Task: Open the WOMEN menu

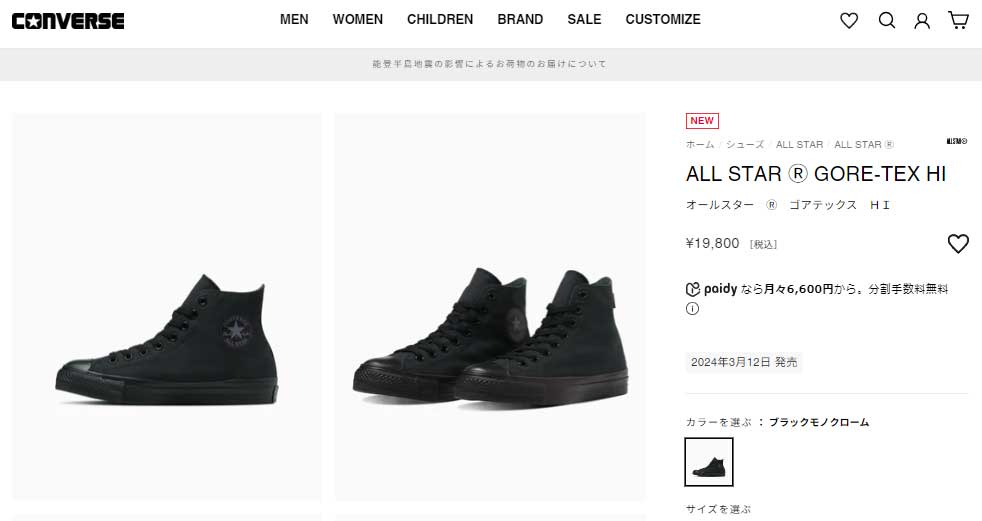Action: [x=358, y=19]
